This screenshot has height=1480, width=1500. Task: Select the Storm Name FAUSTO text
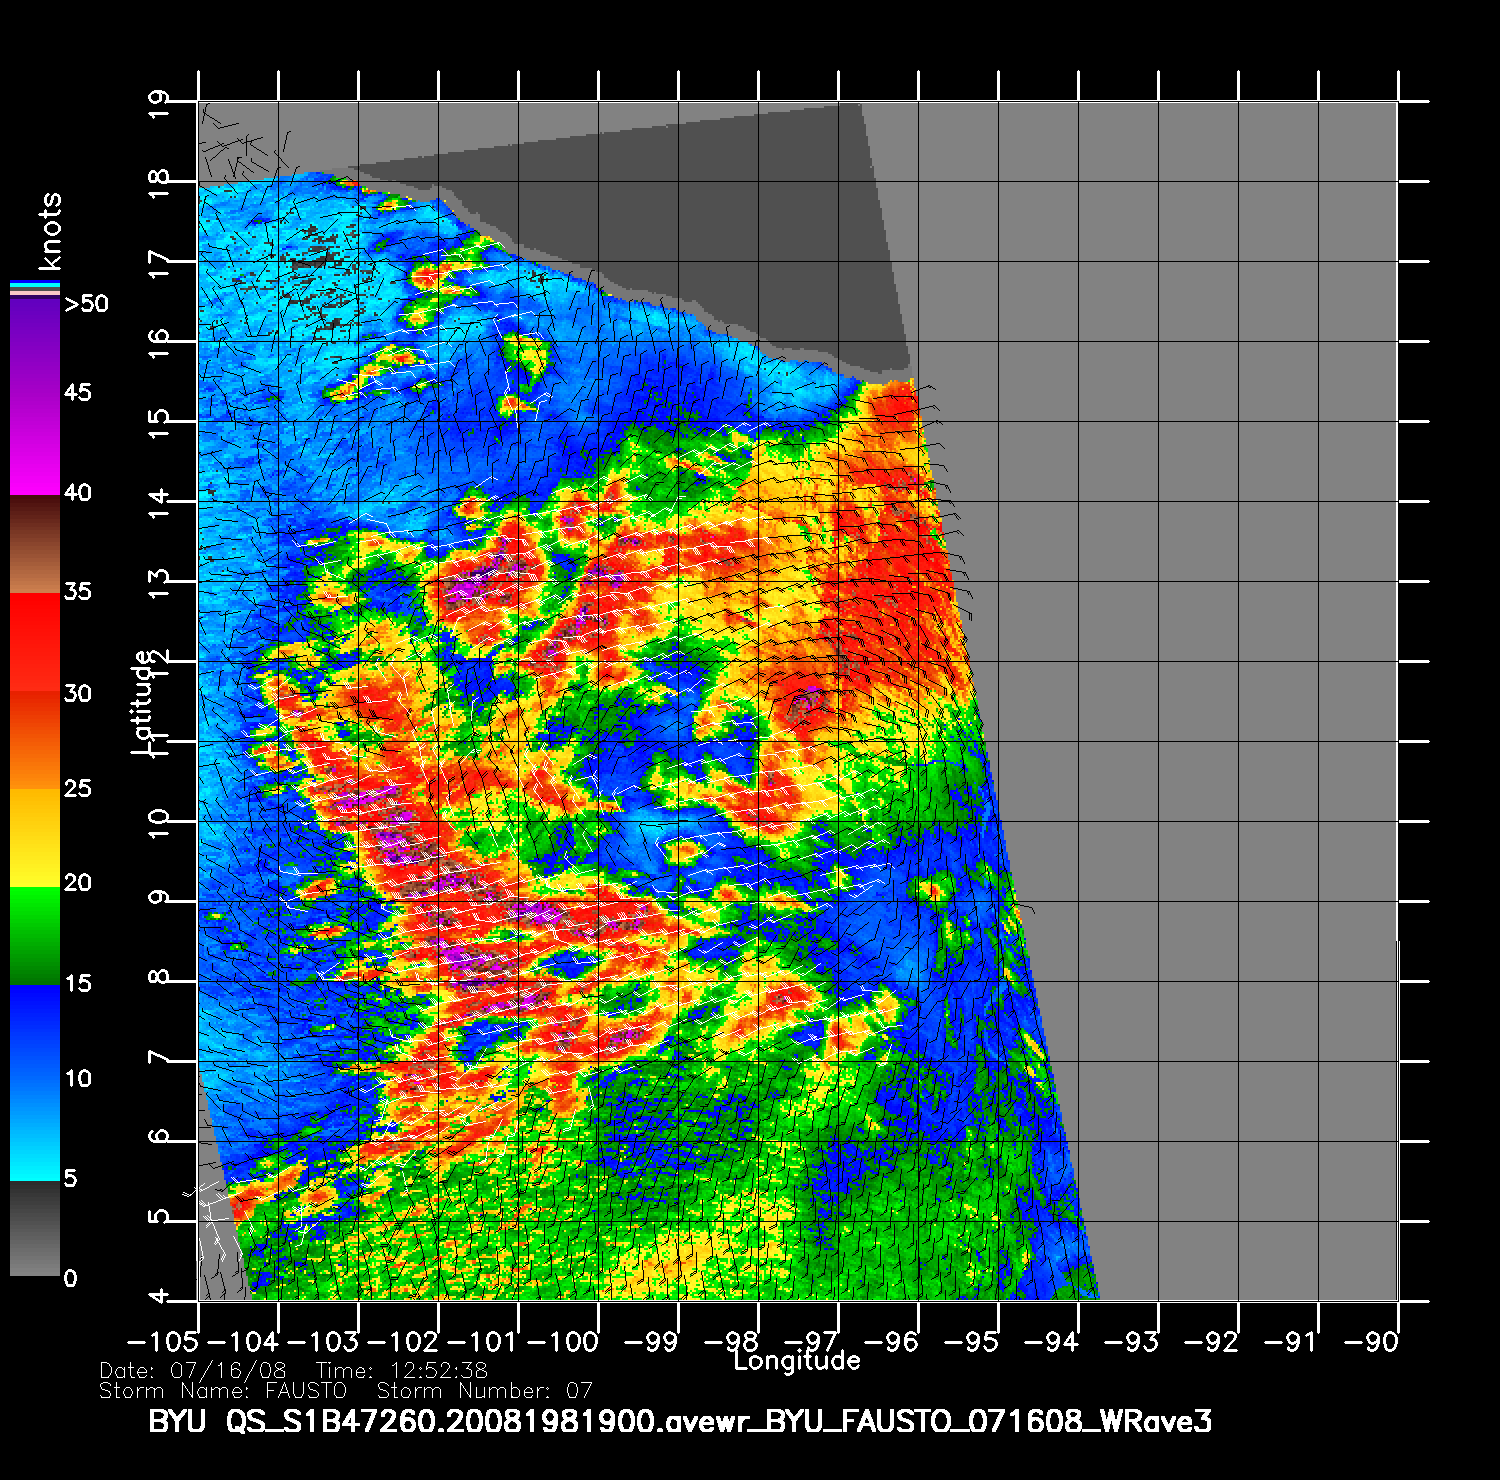tap(223, 1391)
